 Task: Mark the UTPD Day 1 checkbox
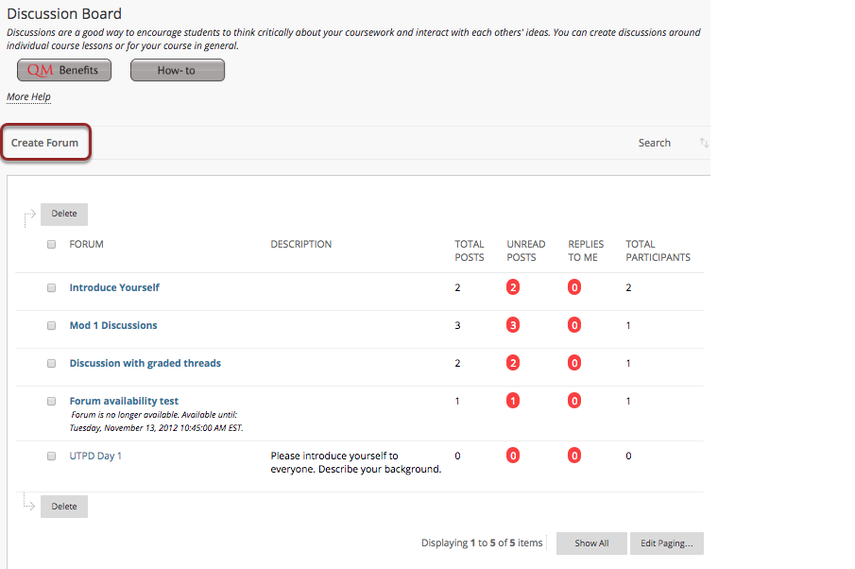51,456
